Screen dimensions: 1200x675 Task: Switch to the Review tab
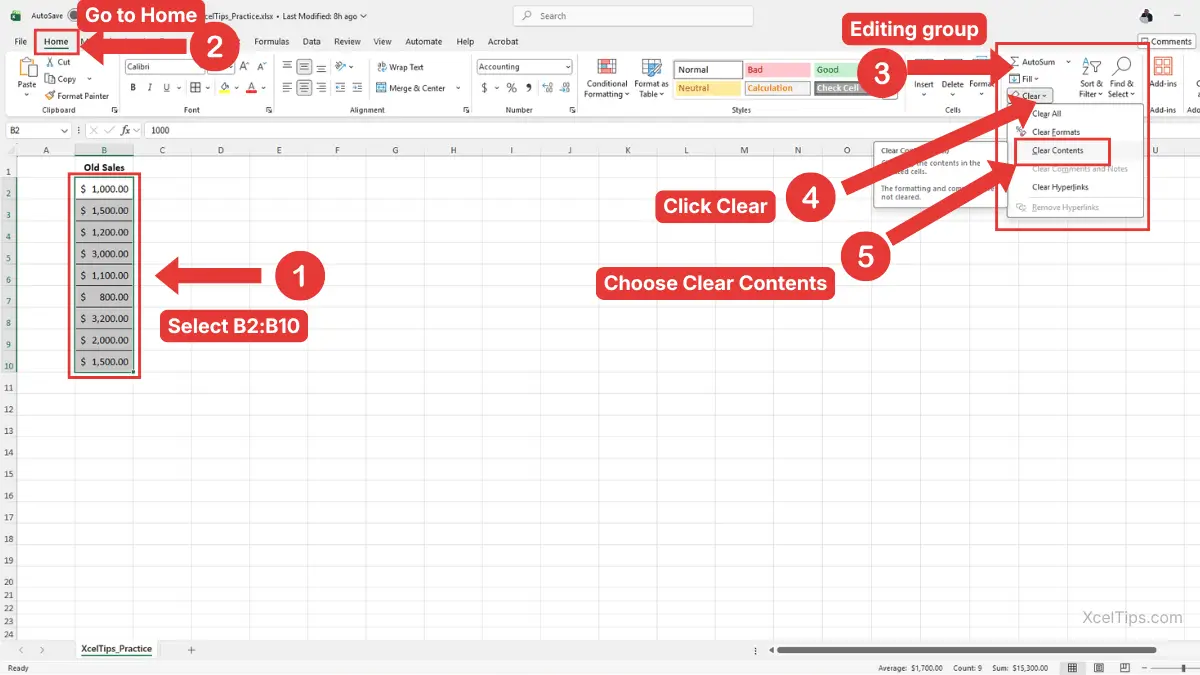[x=347, y=42]
